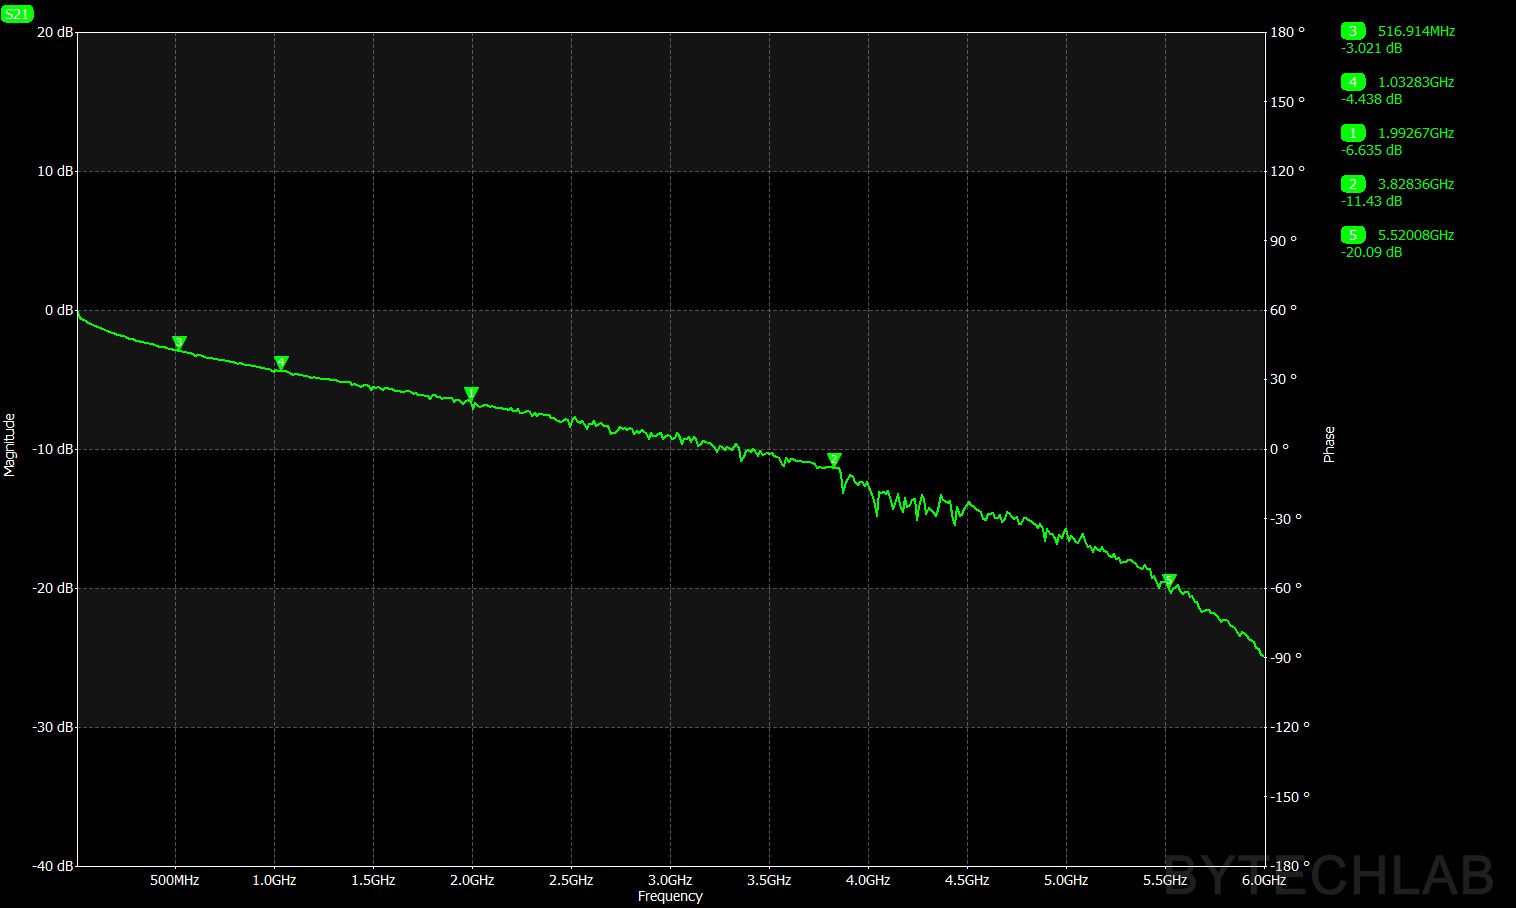1516x908 pixels.
Task: Click the 2.0GHz frequency tick label
Action: 472,880
